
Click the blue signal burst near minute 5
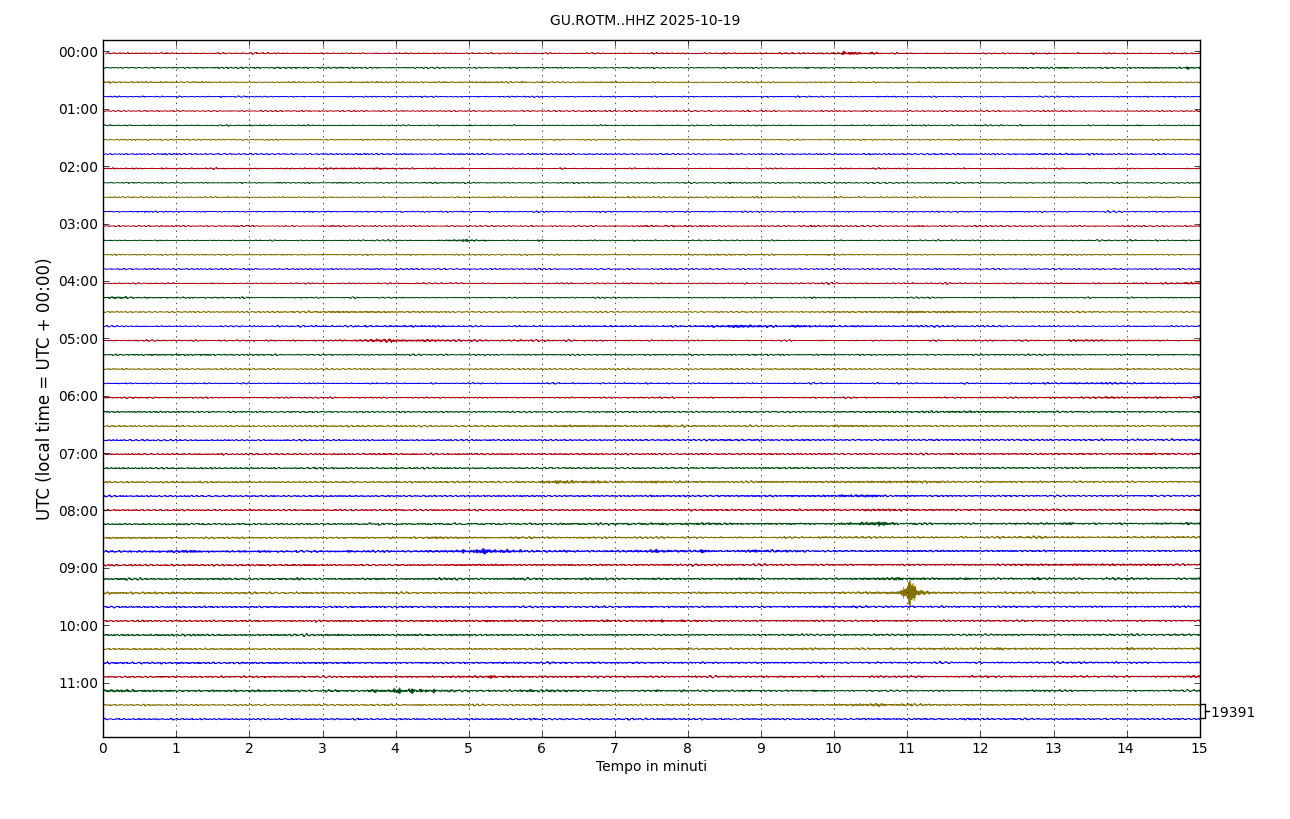[x=484, y=551]
